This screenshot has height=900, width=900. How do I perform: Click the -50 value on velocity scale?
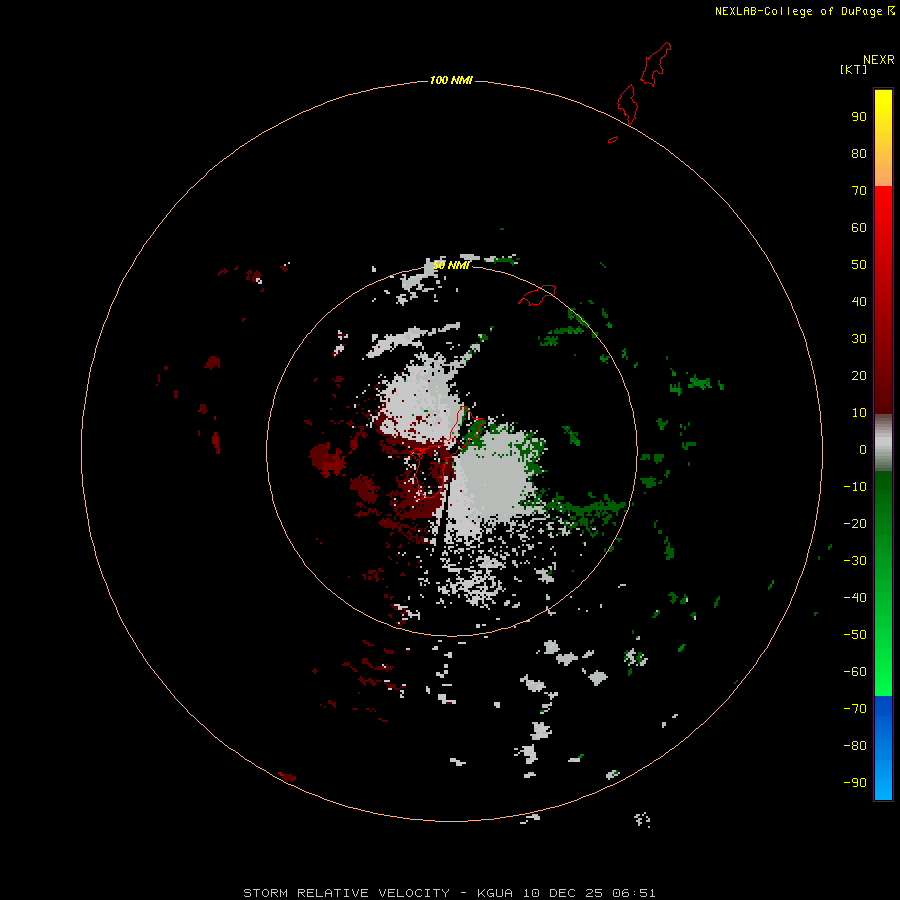point(855,634)
